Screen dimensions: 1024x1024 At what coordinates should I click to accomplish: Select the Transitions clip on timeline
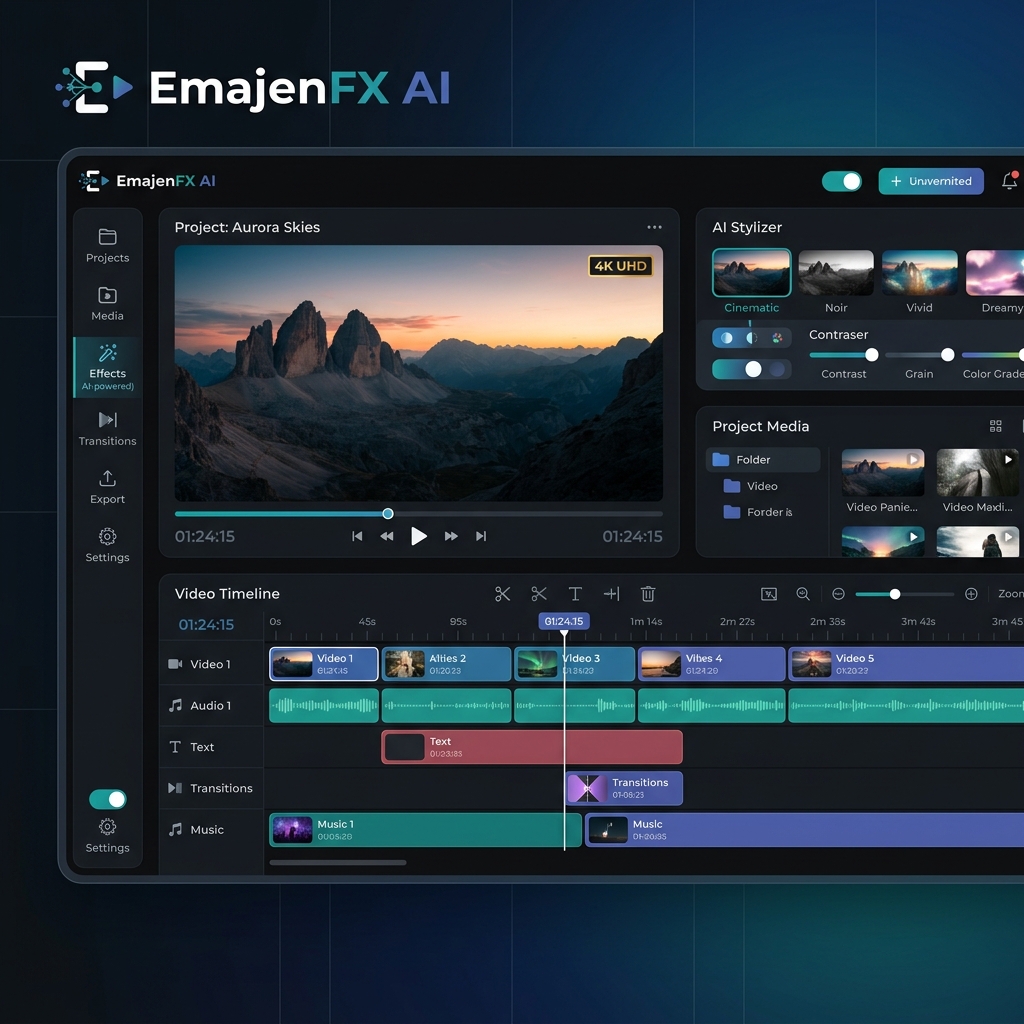pyautogui.click(x=624, y=788)
